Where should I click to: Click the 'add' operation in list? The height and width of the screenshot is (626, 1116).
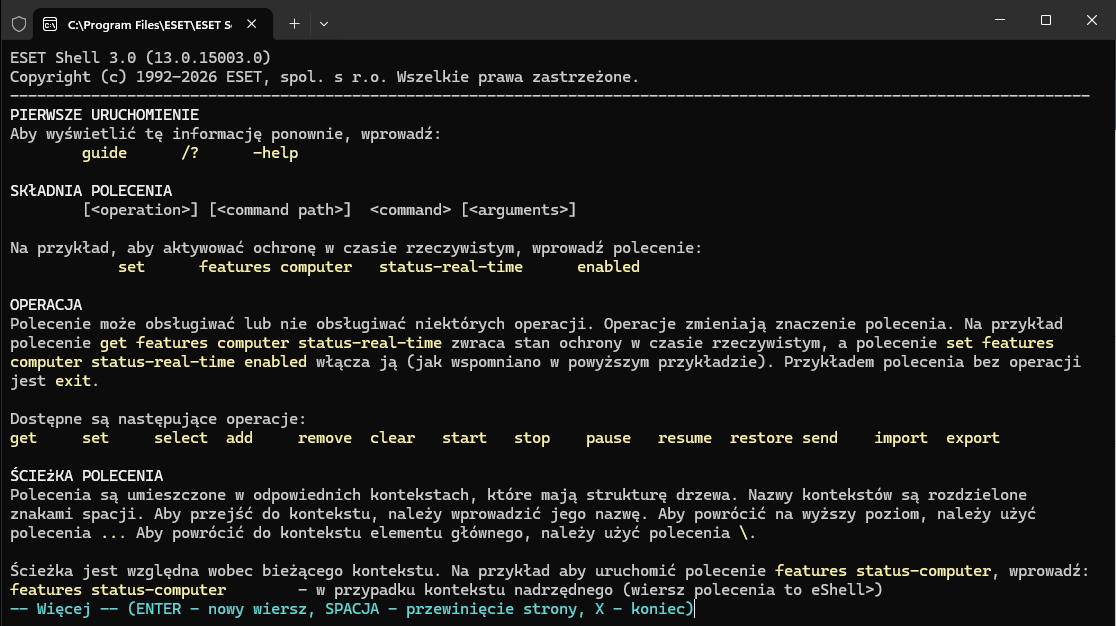[239, 438]
